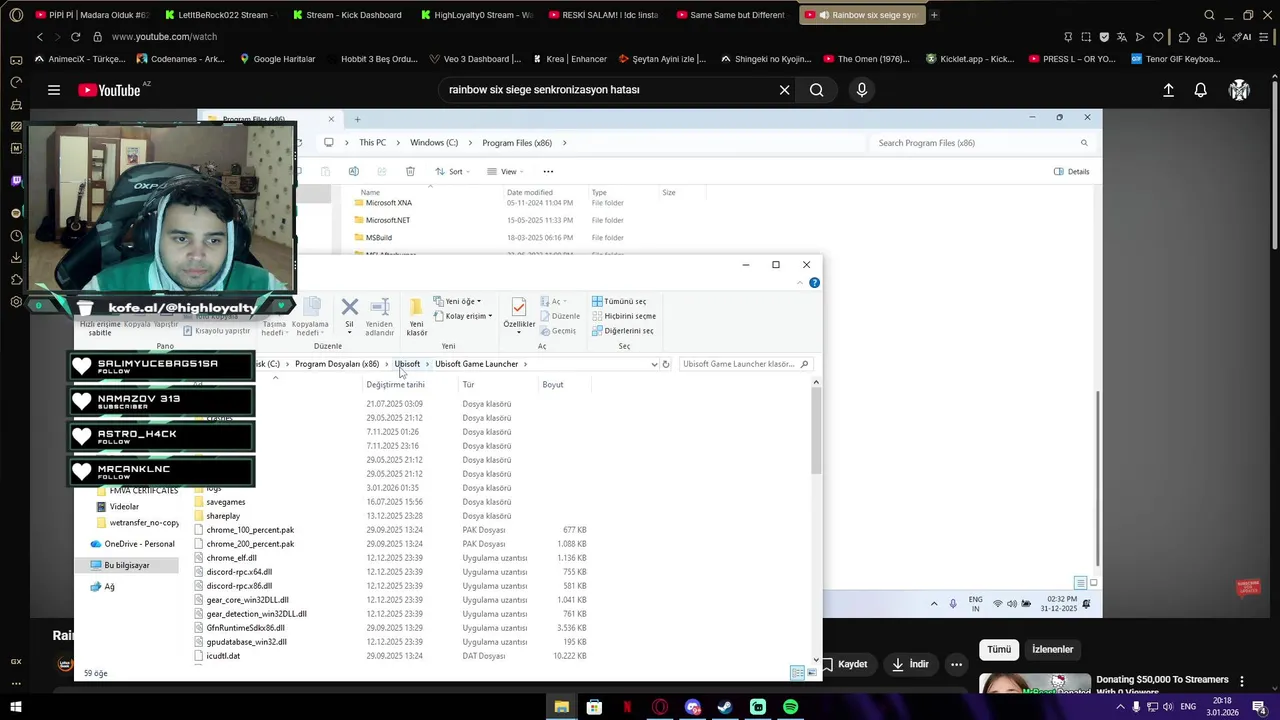
Task: Expand the Kolay erişim dropdown
Action: click(x=463, y=316)
